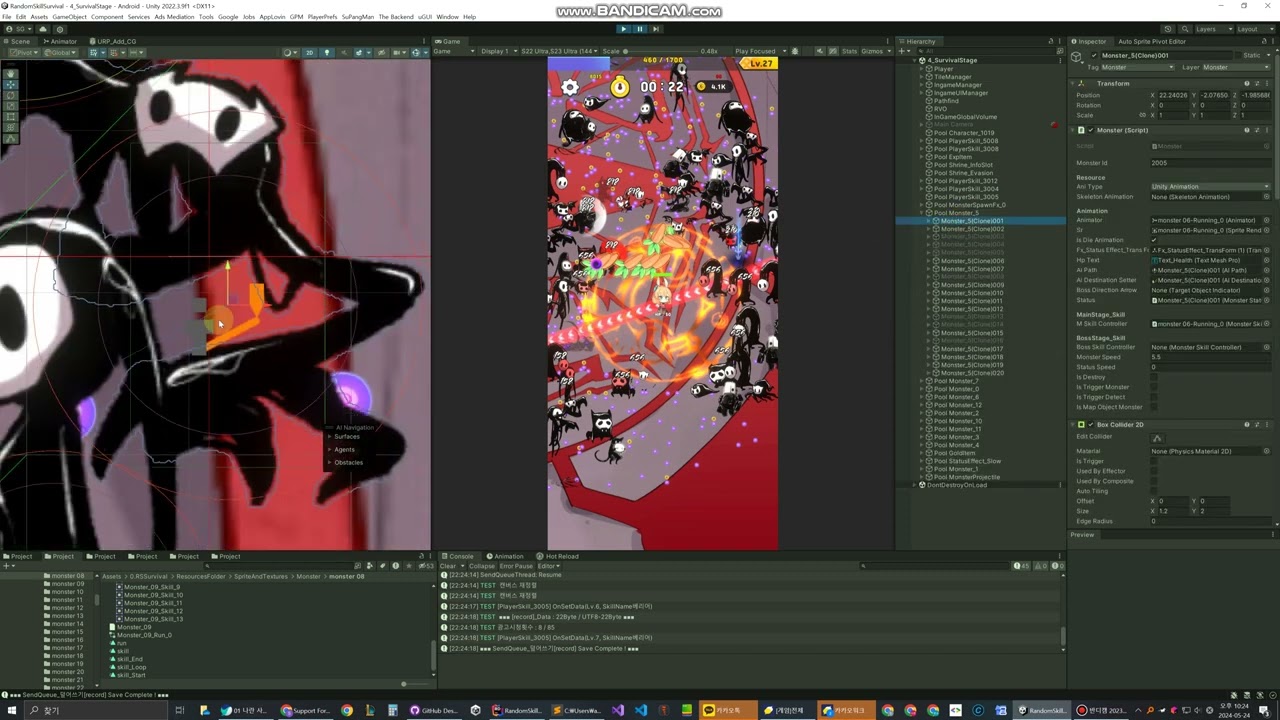Toggle the Static checkbox in Inspector

[x=1236, y=56]
